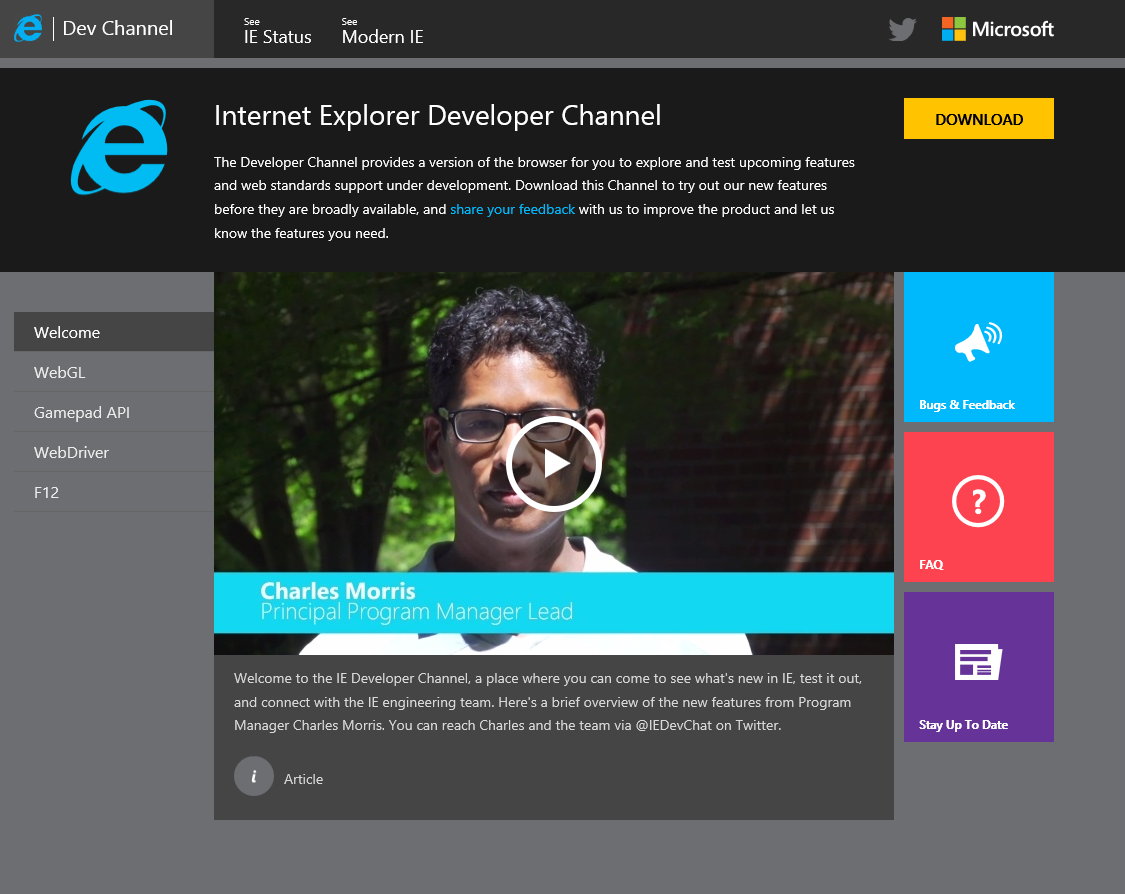
Task: Open the IE Status header link
Action: pos(278,37)
